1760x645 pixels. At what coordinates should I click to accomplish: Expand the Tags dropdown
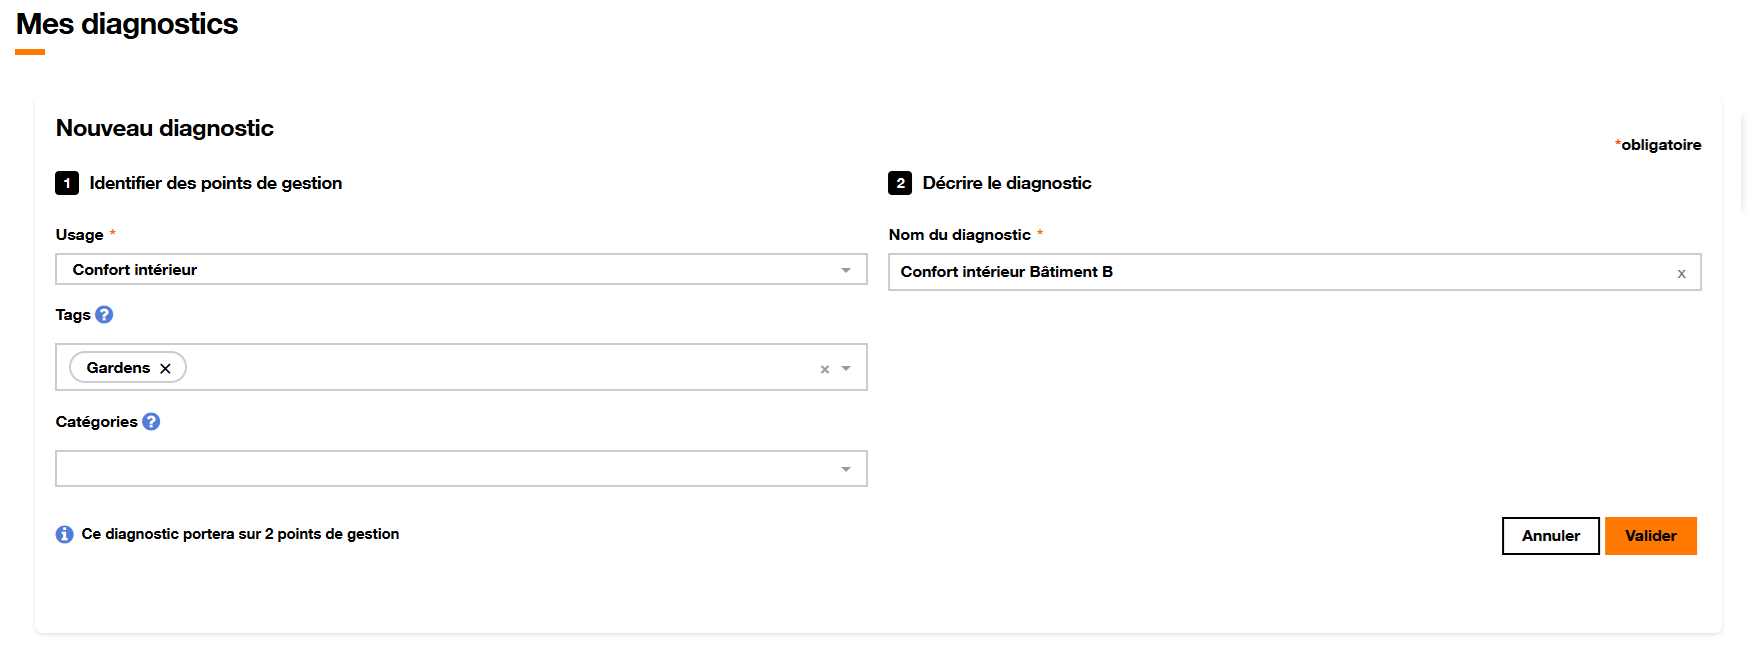tap(847, 368)
